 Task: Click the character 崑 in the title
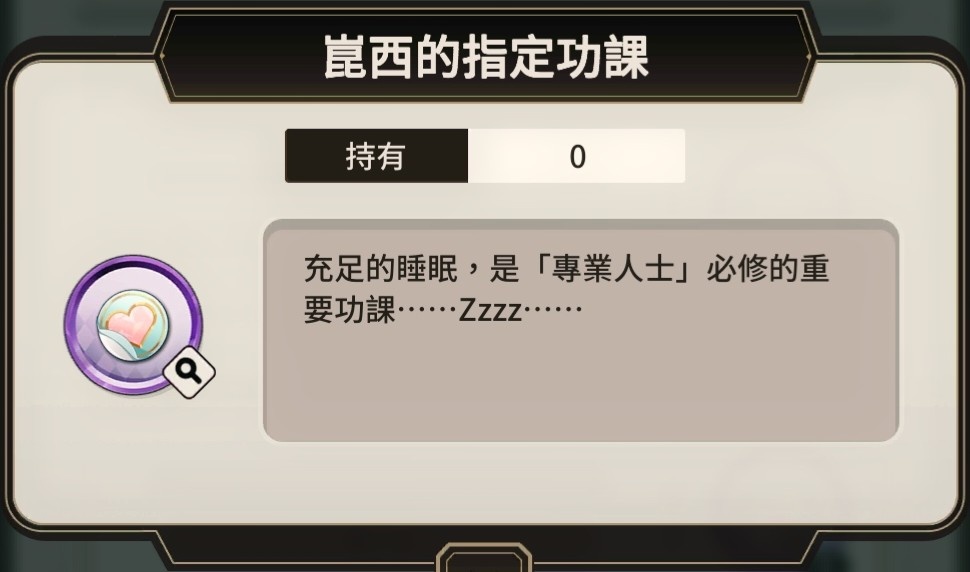[346, 57]
